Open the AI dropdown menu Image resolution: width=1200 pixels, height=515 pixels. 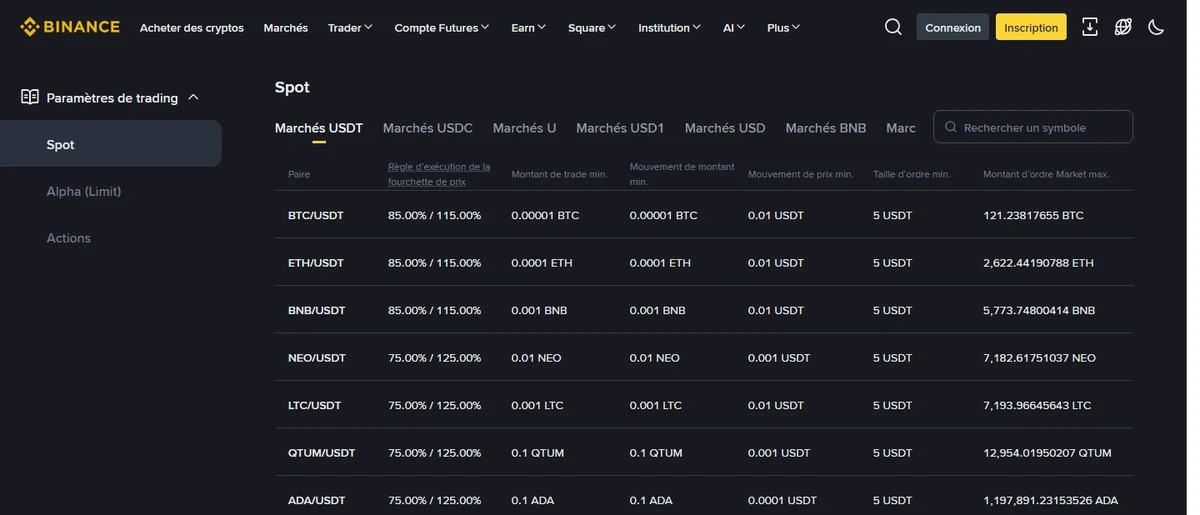(734, 27)
